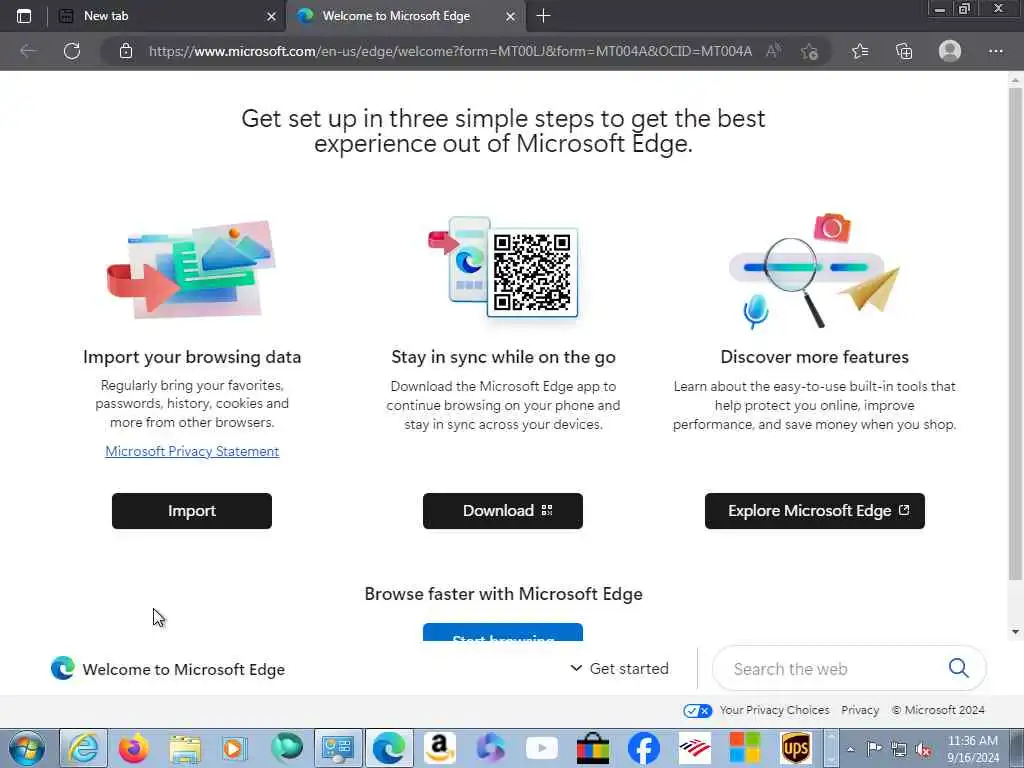Expand the Get started dropdown
Image resolution: width=1024 pixels, height=768 pixels.
[x=620, y=669]
